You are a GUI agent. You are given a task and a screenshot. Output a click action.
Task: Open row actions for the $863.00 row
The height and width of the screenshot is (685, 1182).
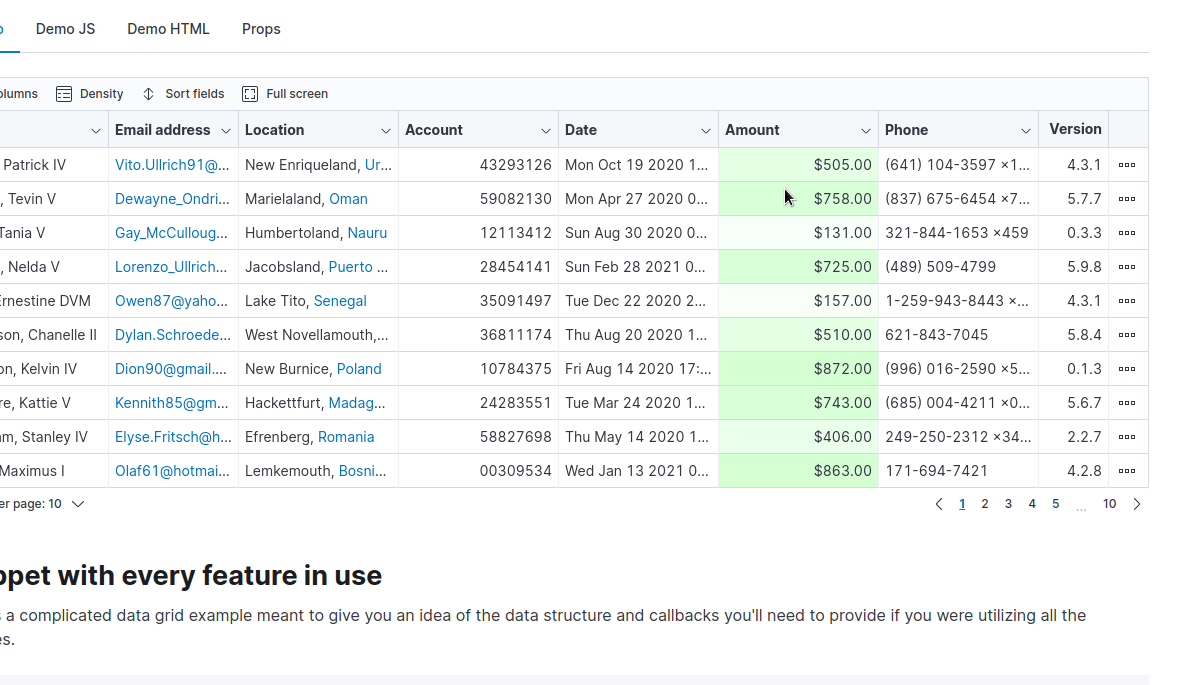(1127, 471)
